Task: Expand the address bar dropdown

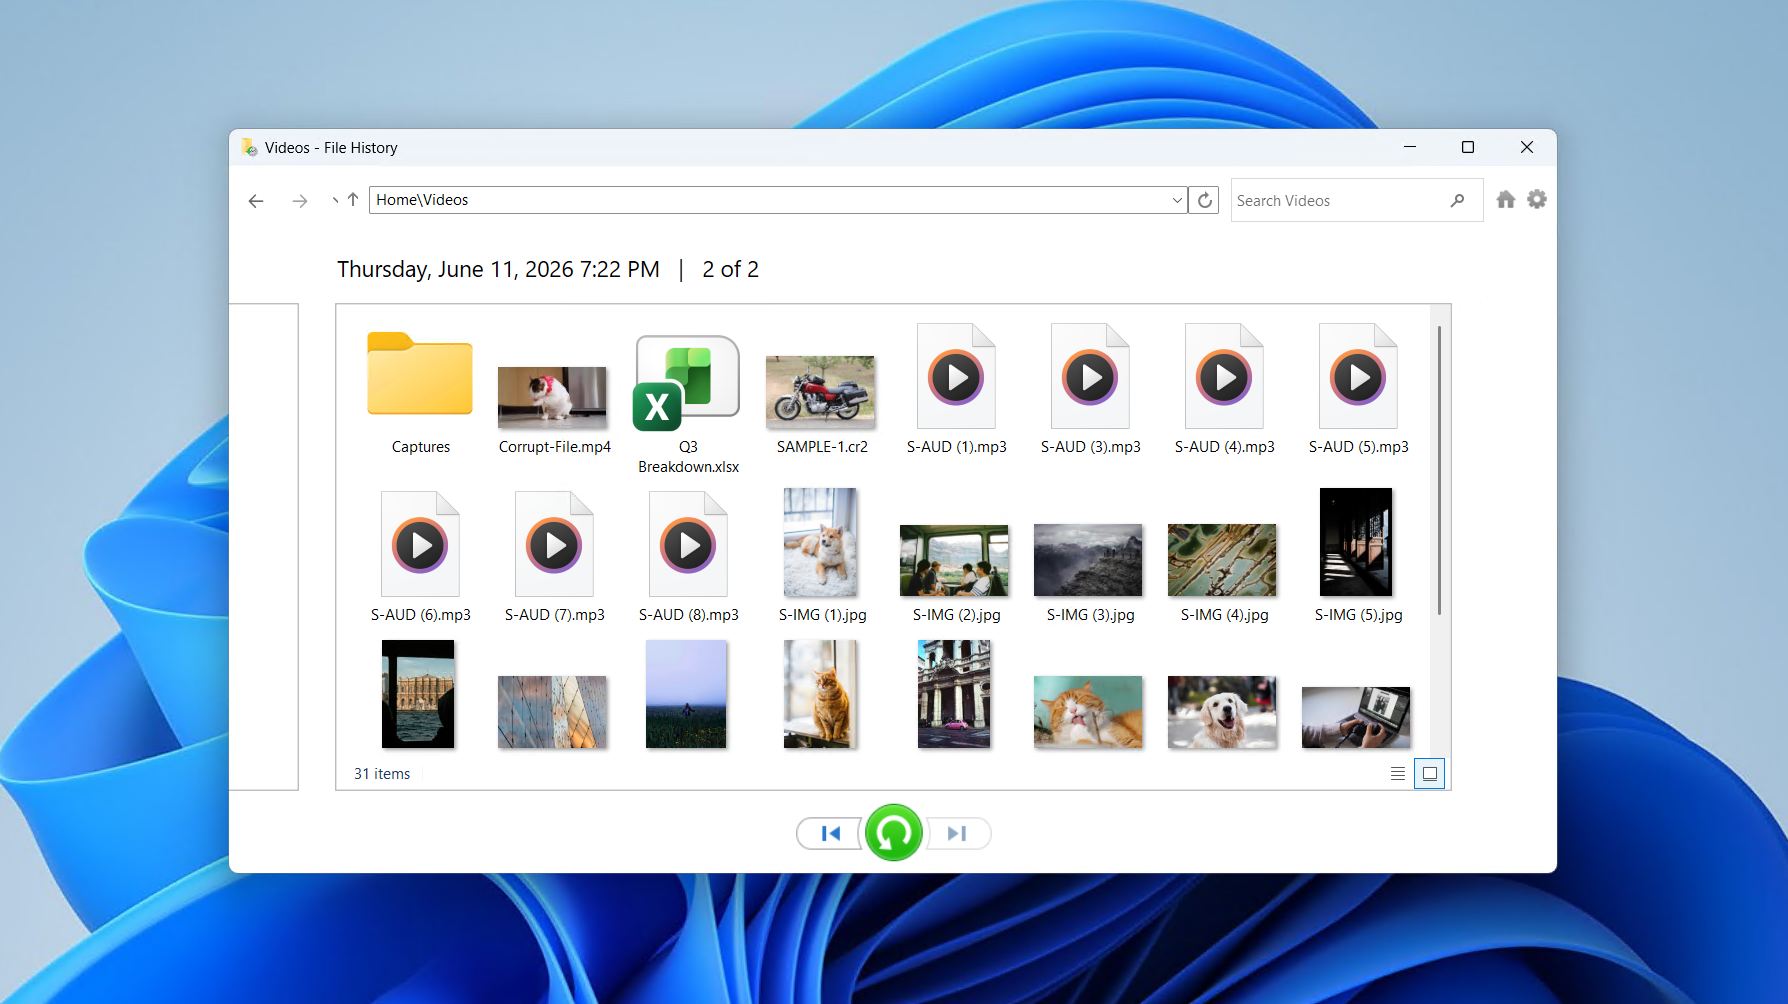Action: 1177,200
